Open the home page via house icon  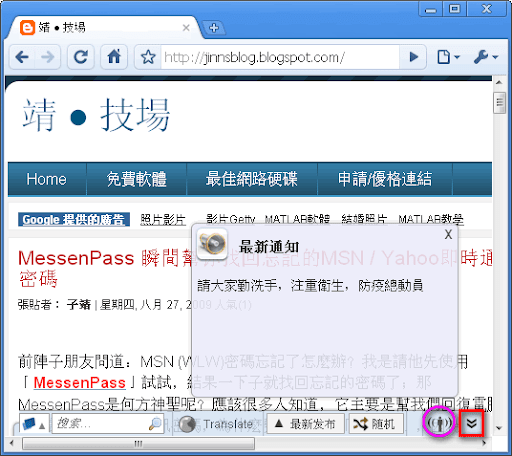click(x=114, y=57)
